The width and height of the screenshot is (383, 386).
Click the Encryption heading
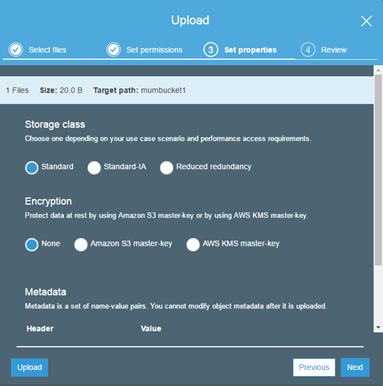click(x=48, y=201)
